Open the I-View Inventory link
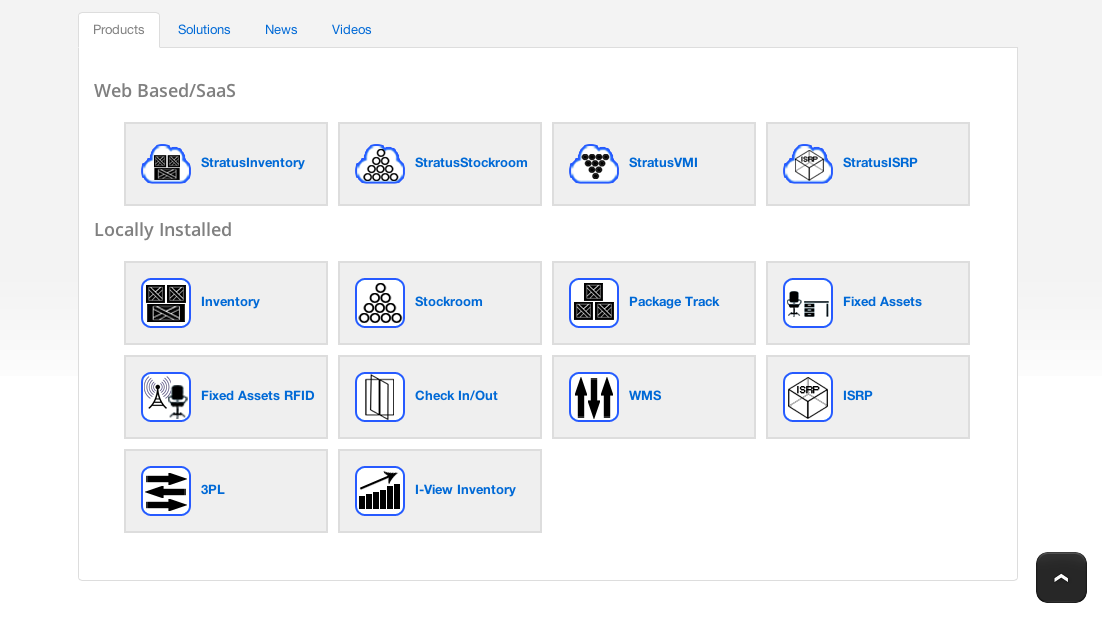 465,489
